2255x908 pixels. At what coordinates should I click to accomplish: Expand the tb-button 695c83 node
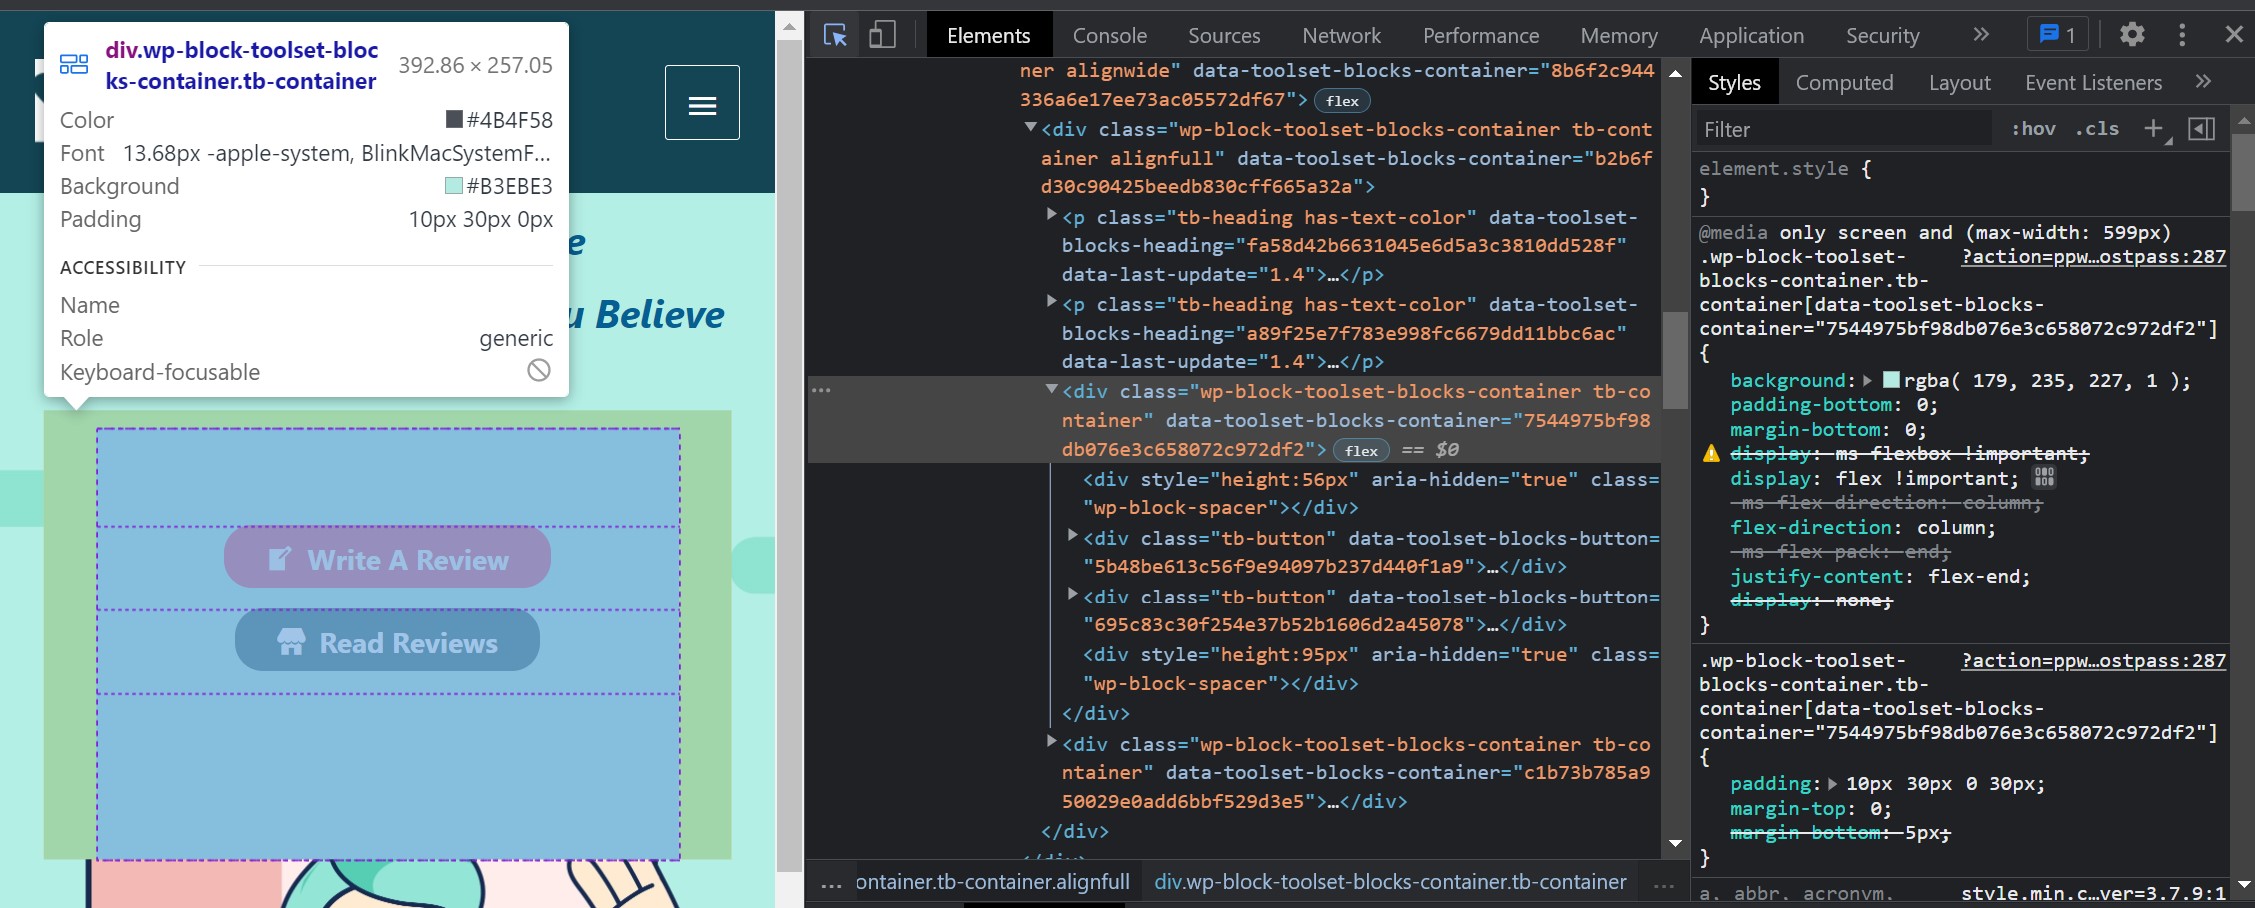coord(1072,595)
